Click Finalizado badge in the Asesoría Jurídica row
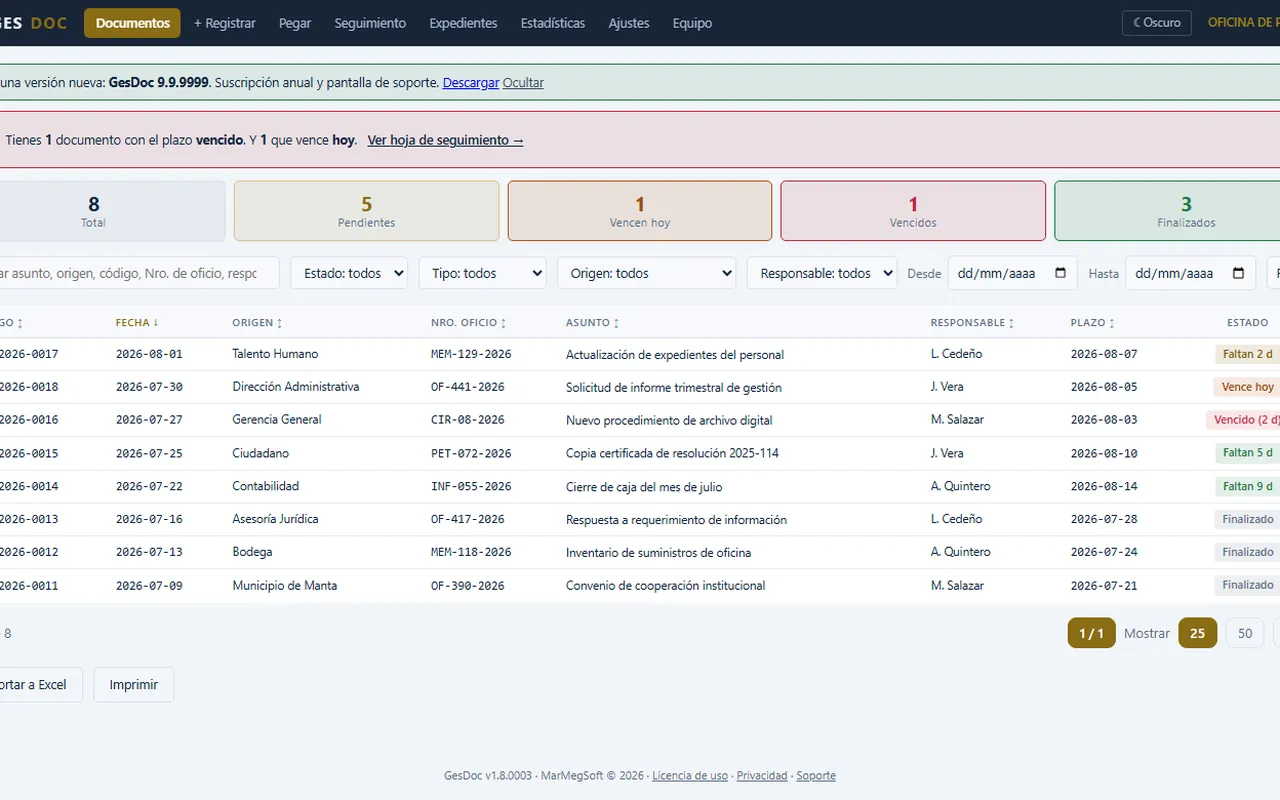The image size is (1280, 800). click(1248, 519)
